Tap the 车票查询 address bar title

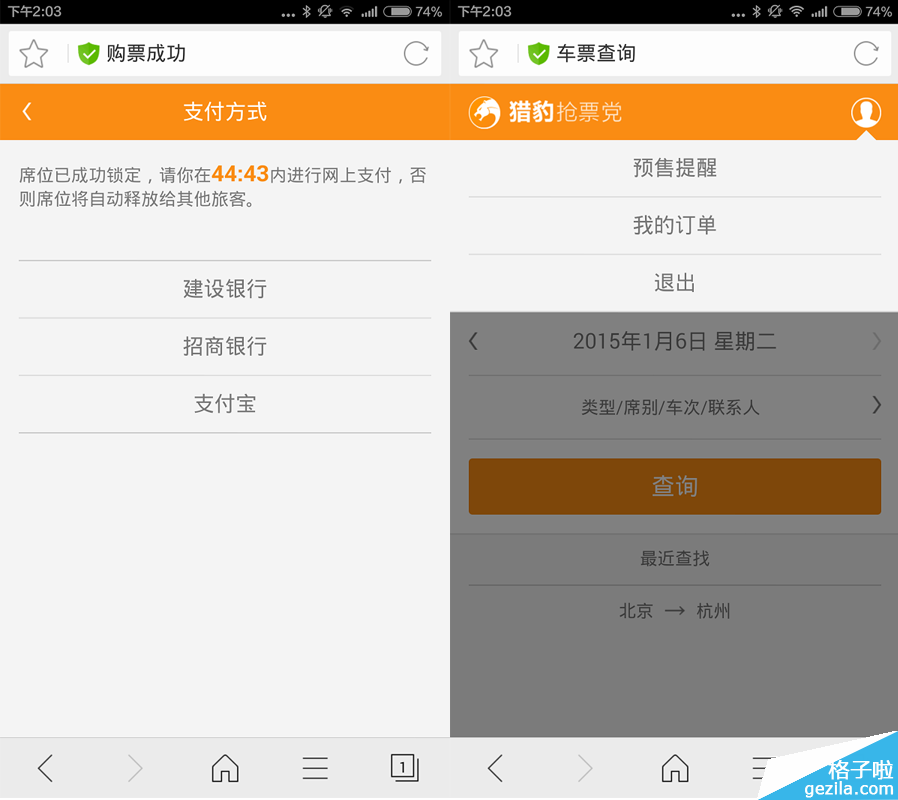click(x=596, y=54)
